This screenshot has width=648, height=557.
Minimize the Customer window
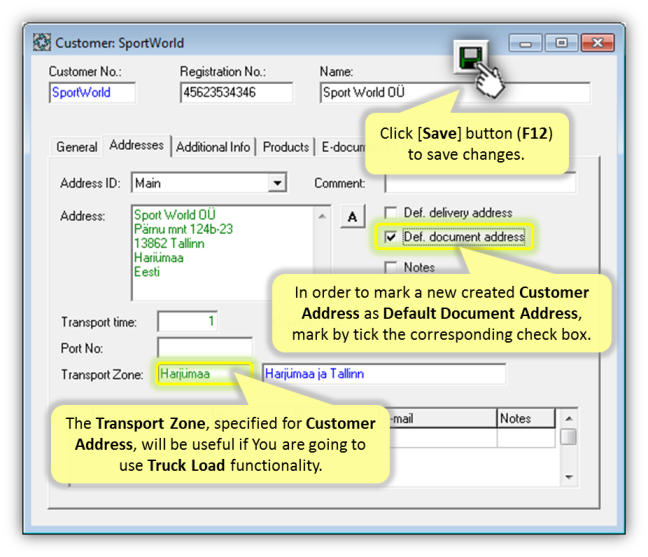[525, 43]
